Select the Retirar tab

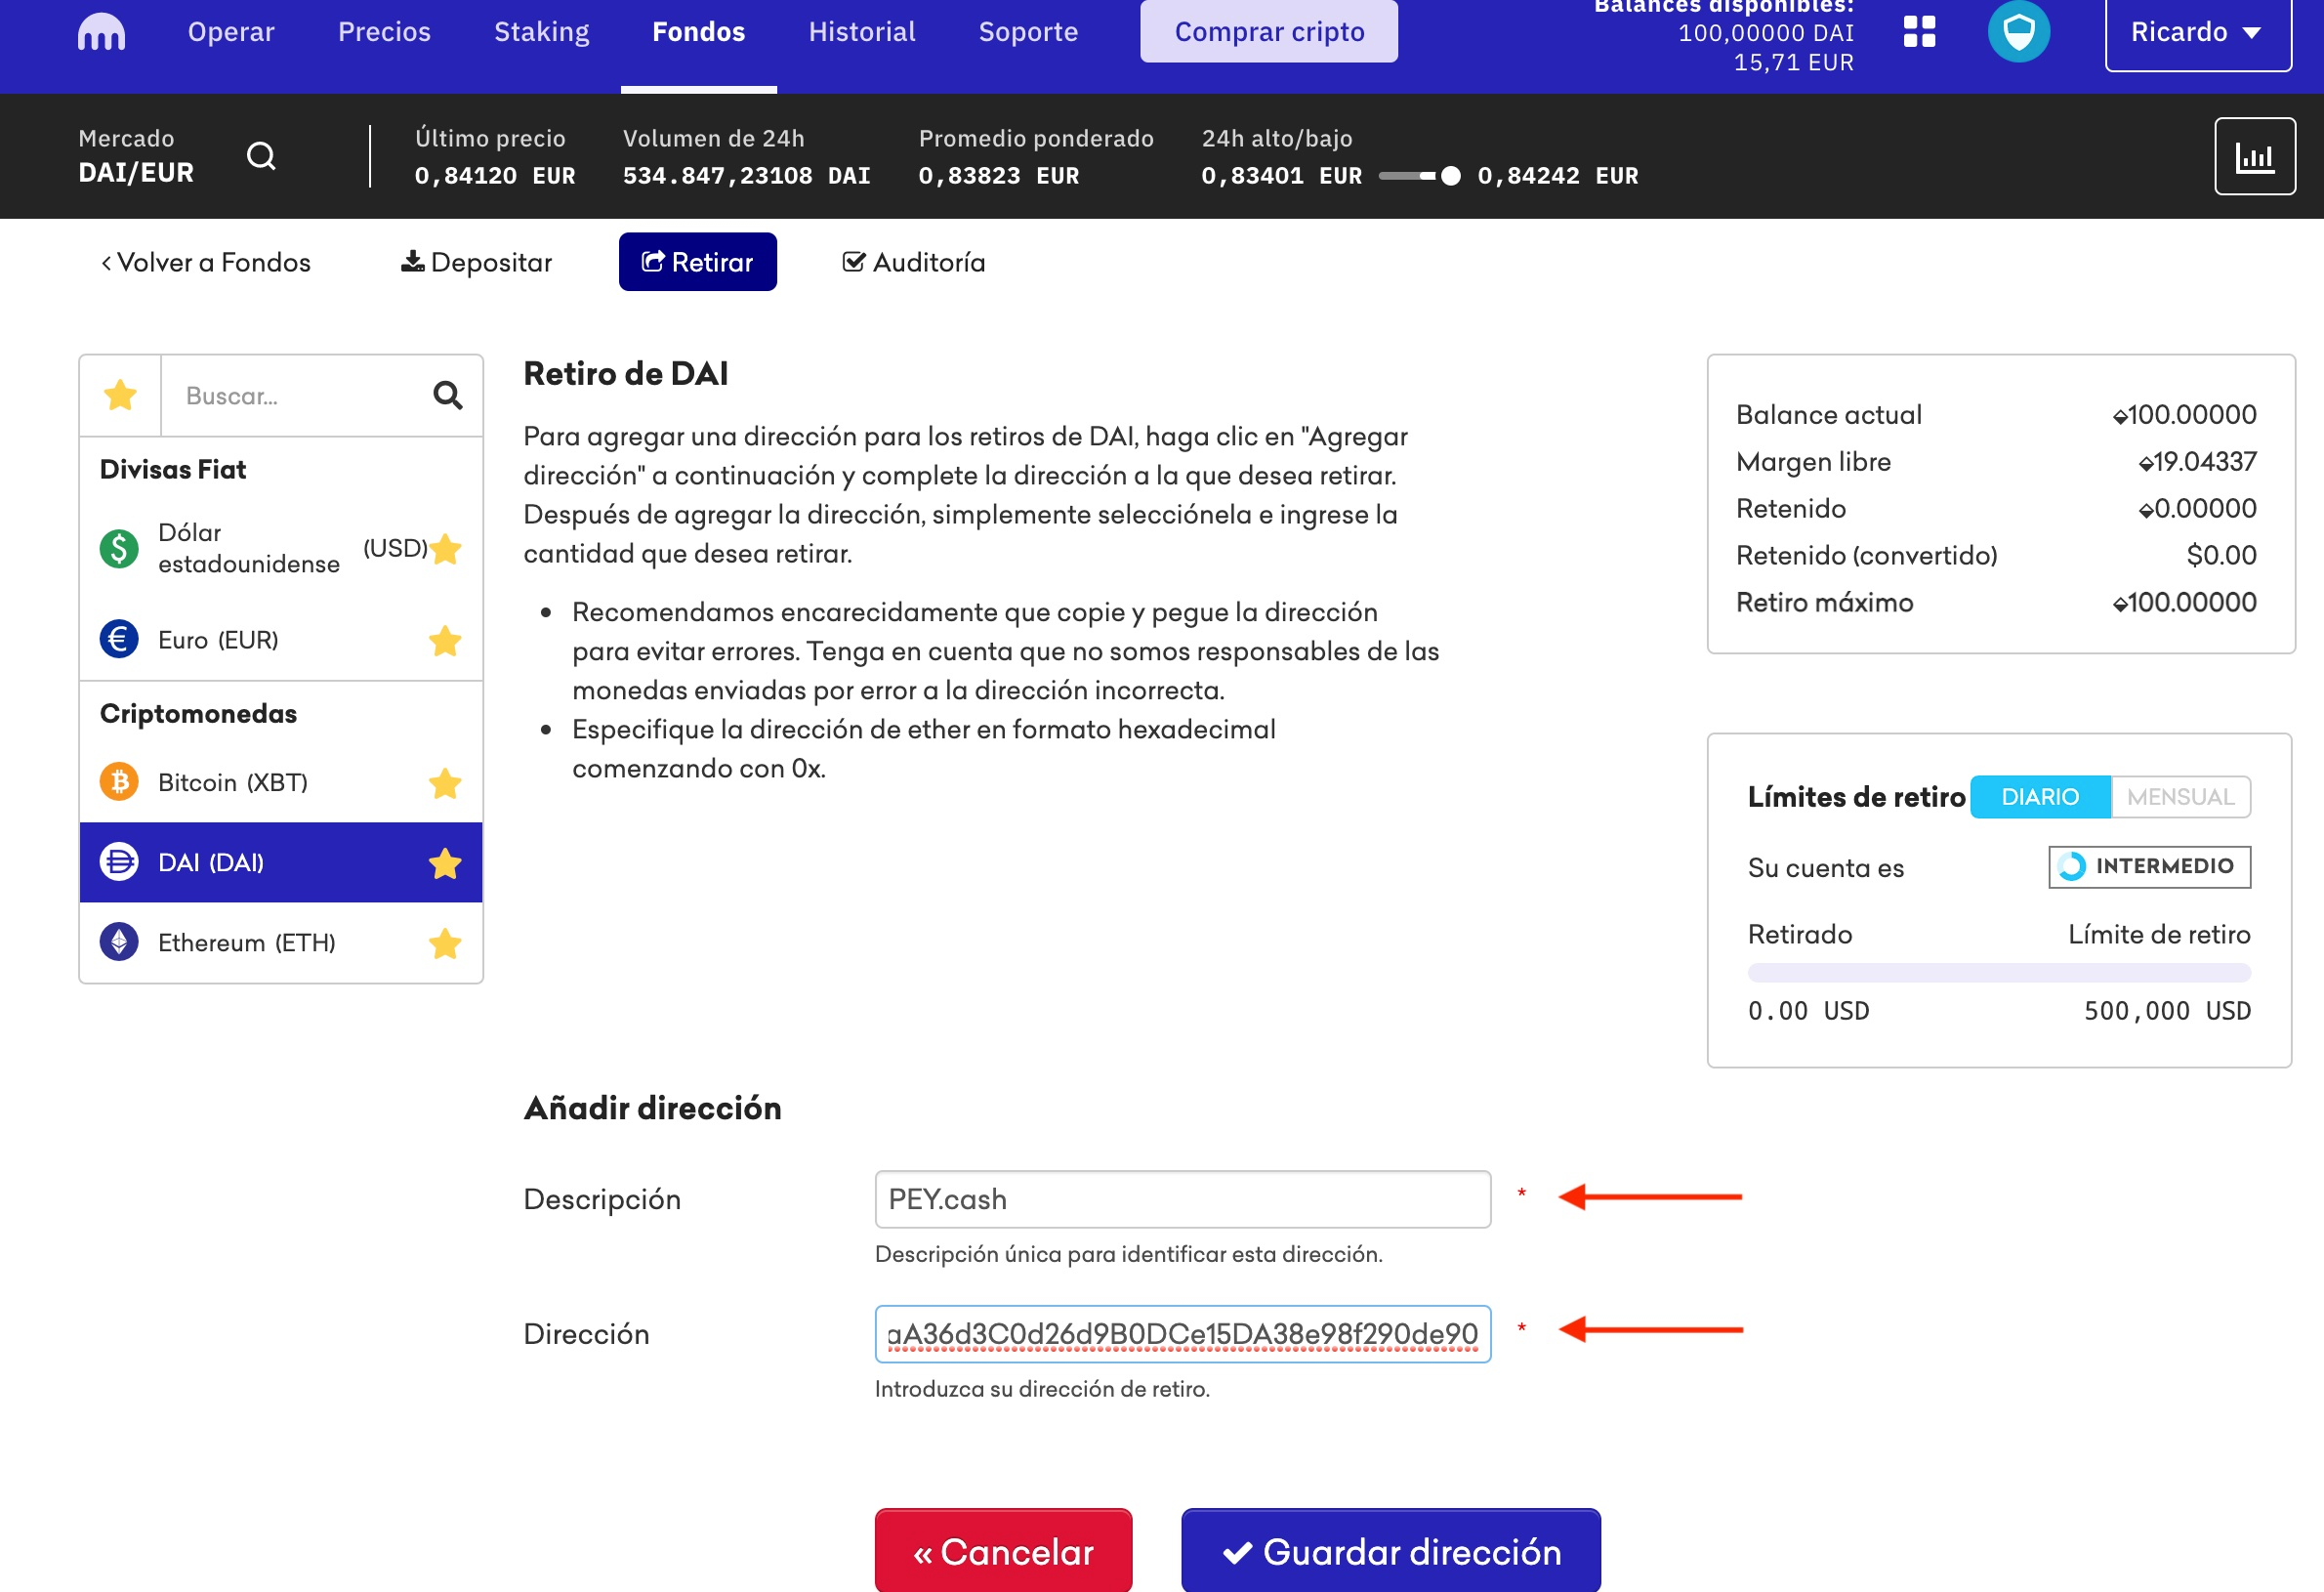coord(697,262)
